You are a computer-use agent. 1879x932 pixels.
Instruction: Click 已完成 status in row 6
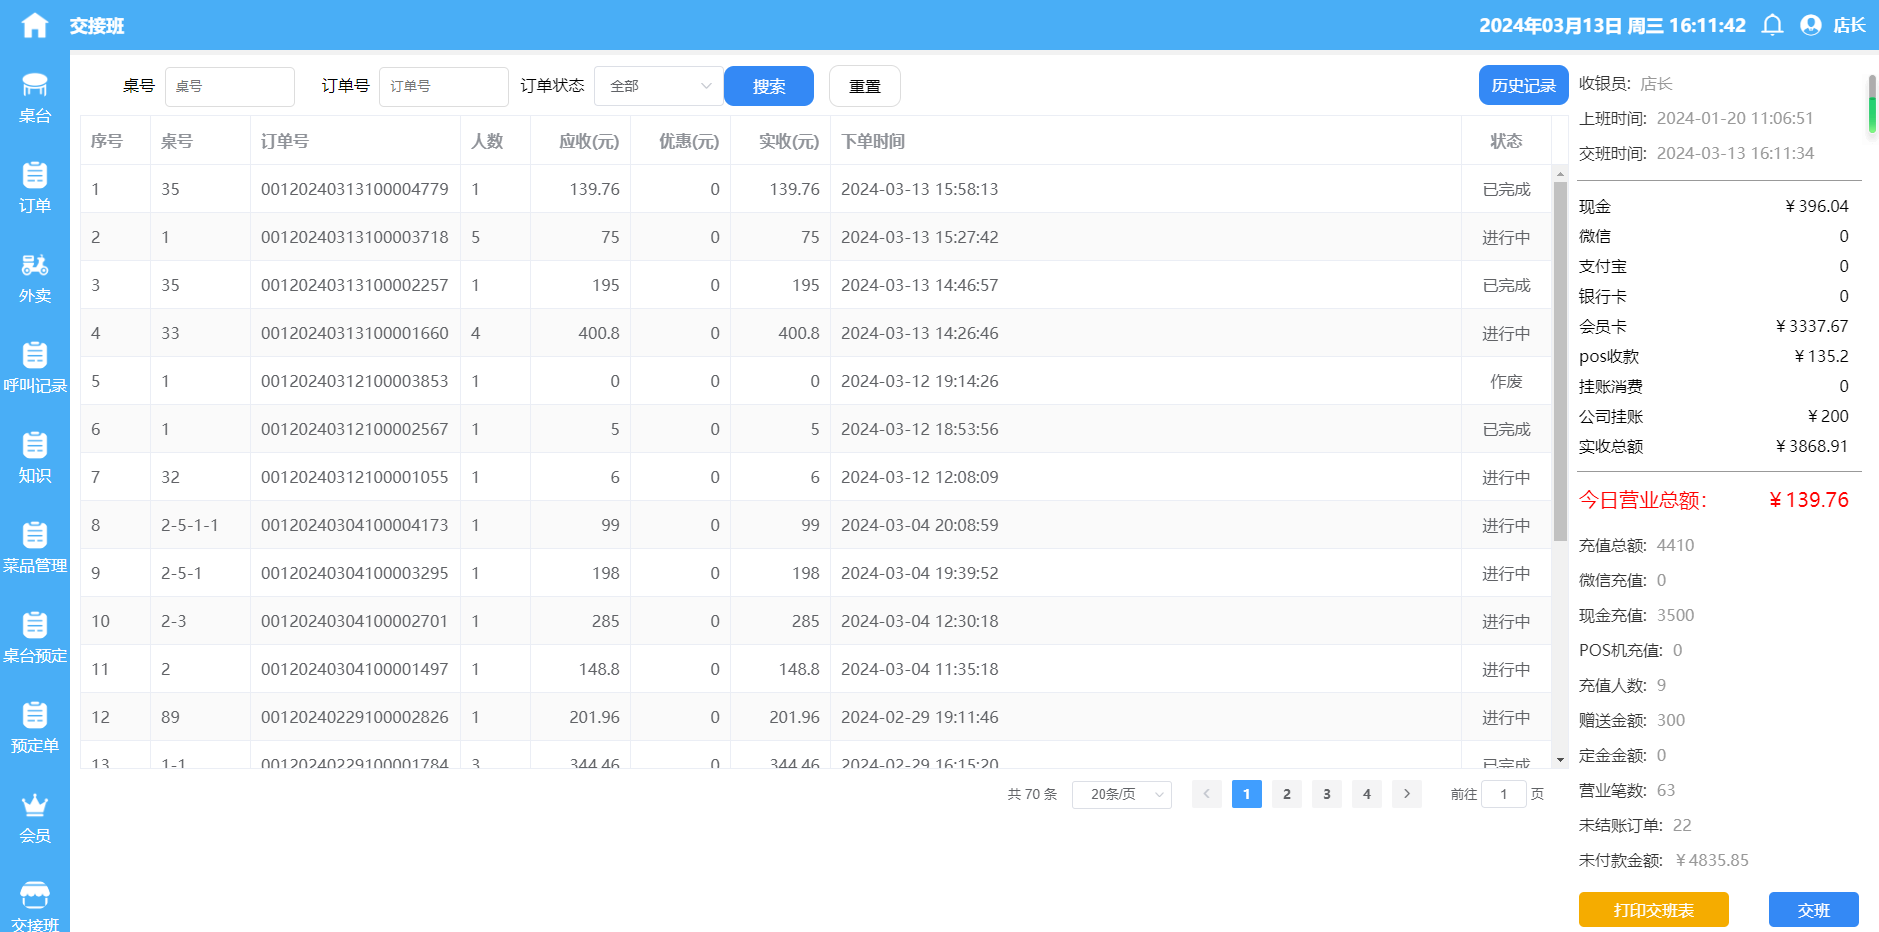[1506, 429]
